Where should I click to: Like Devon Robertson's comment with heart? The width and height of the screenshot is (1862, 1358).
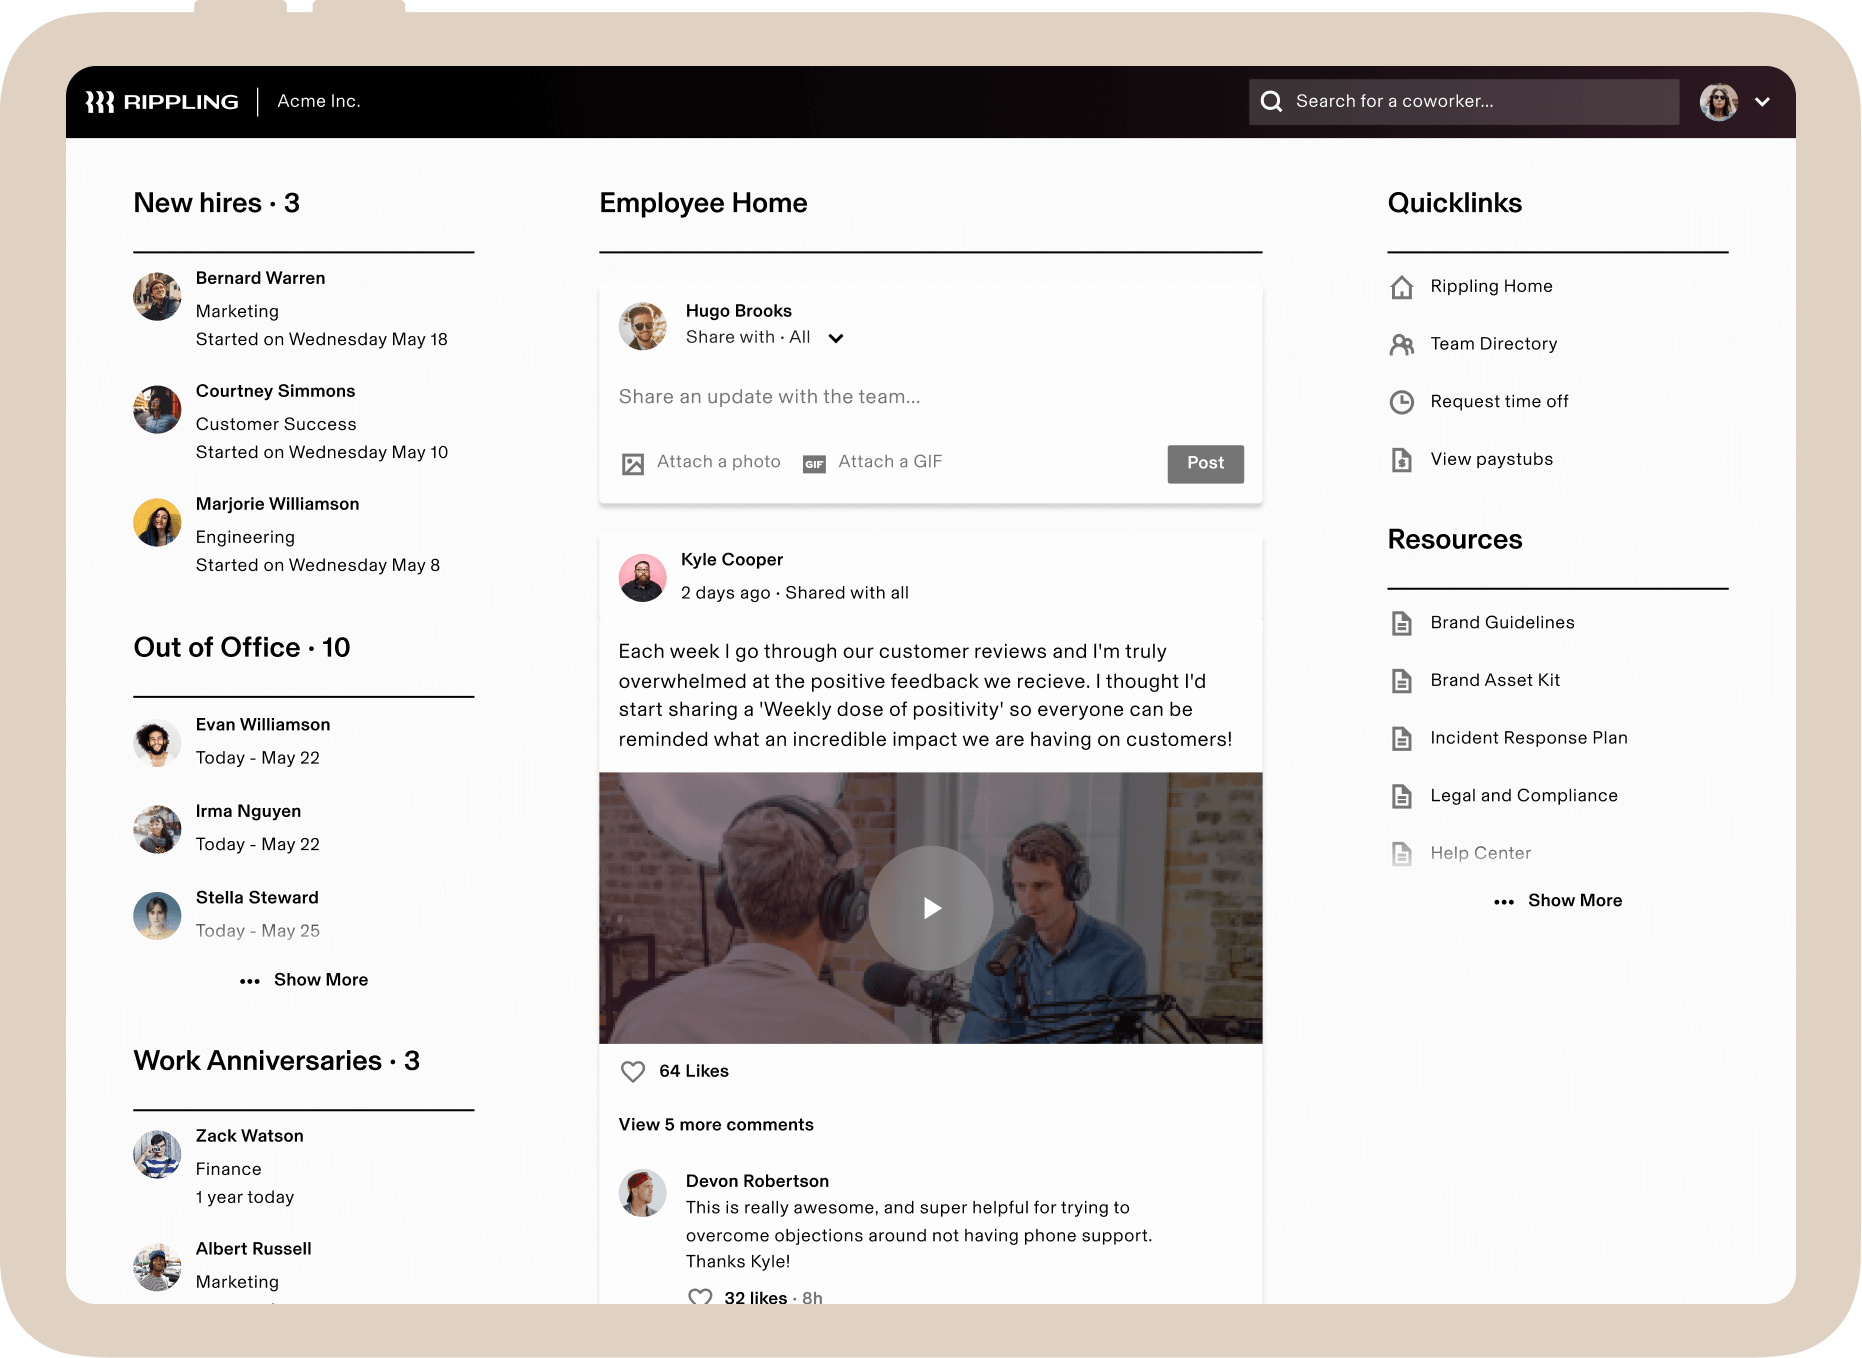click(x=700, y=1297)
